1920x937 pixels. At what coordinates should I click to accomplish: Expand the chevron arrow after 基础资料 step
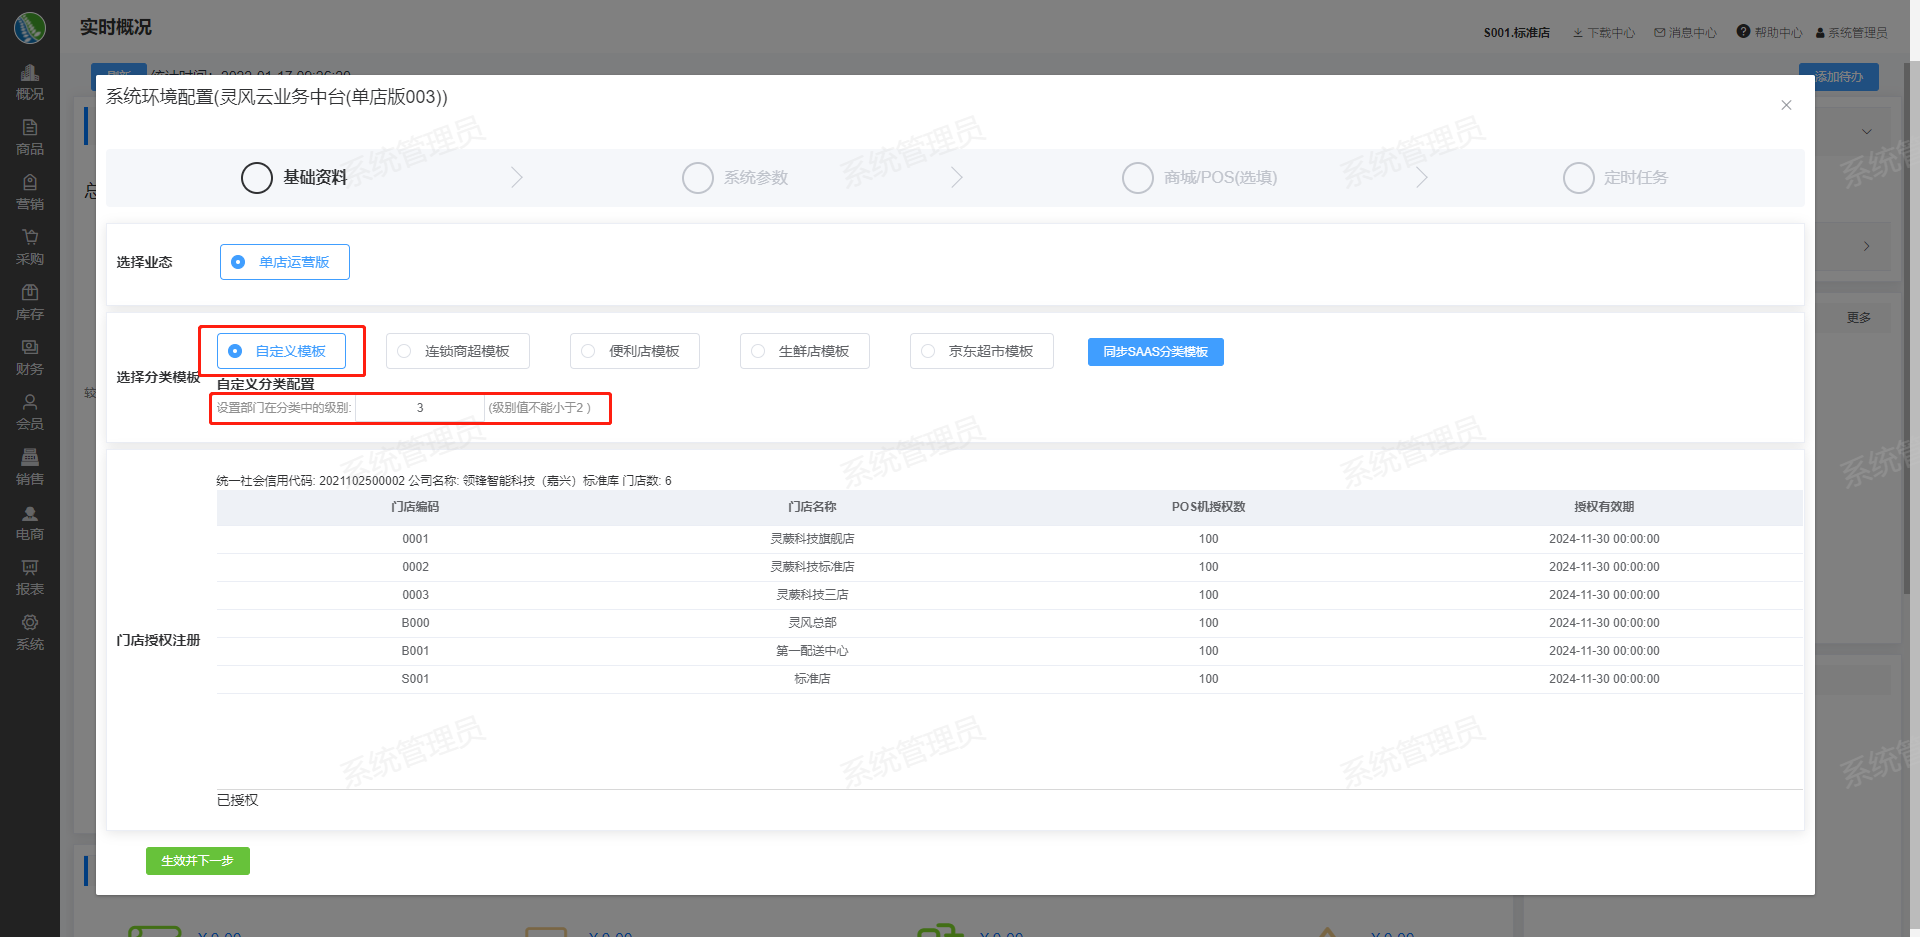(517, 178)
